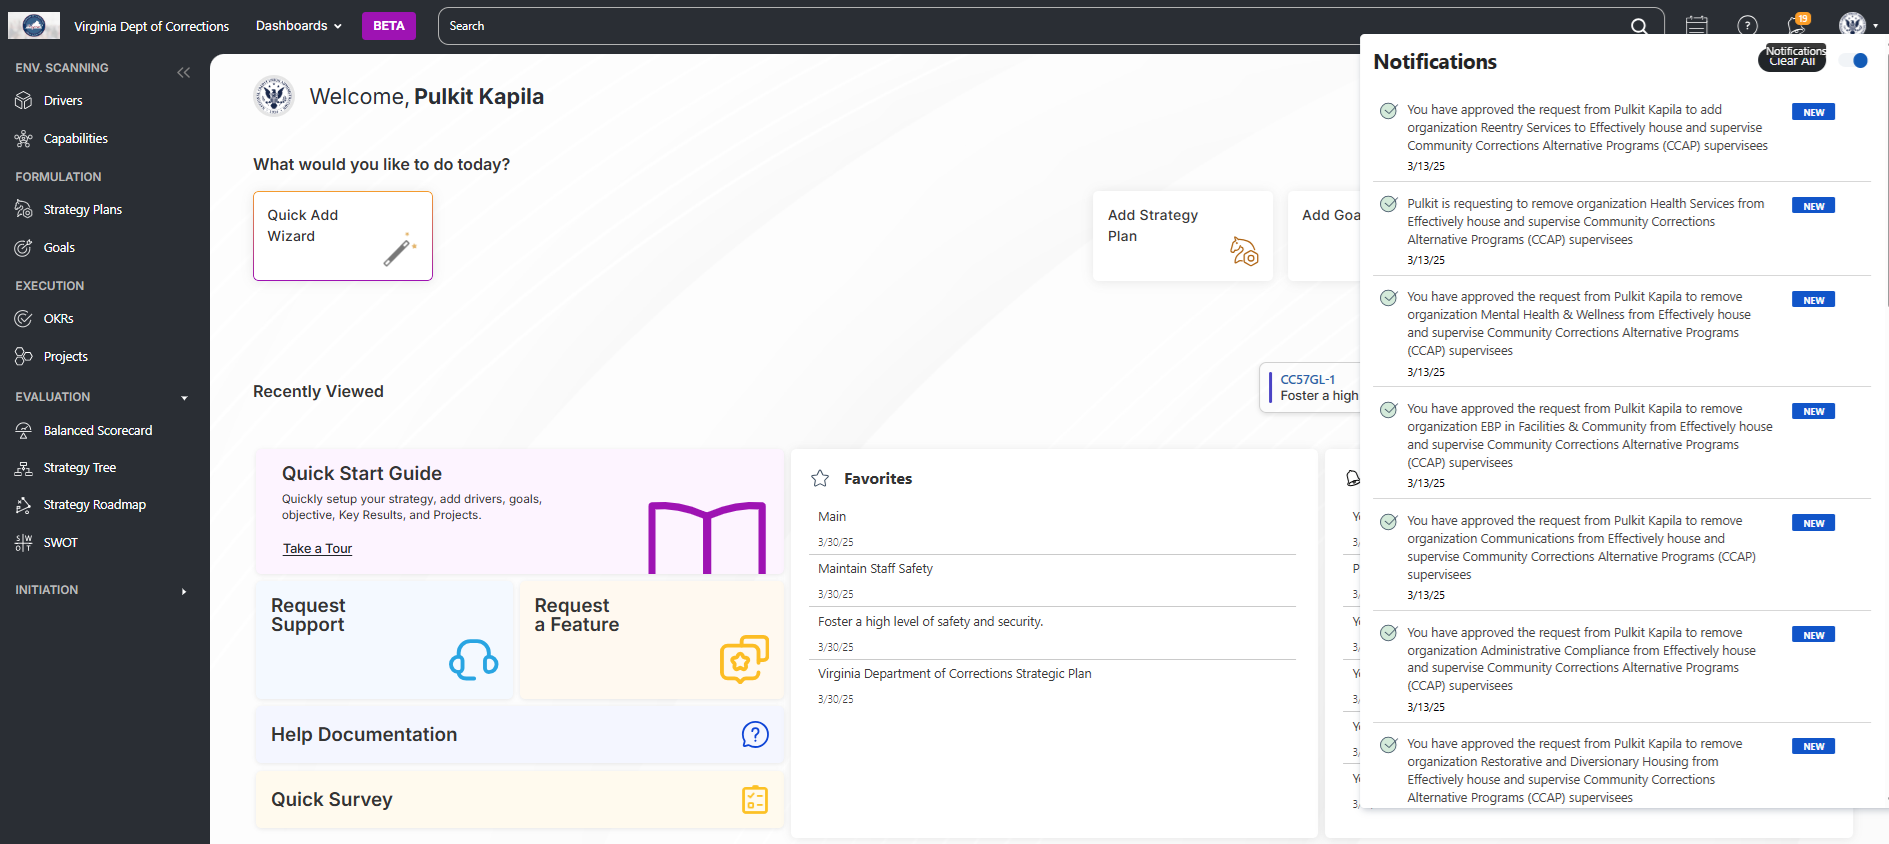The image size is (1889, 844).
Task: Click the Add Strategy Plan horse icon
Action: click(1244, 251)
